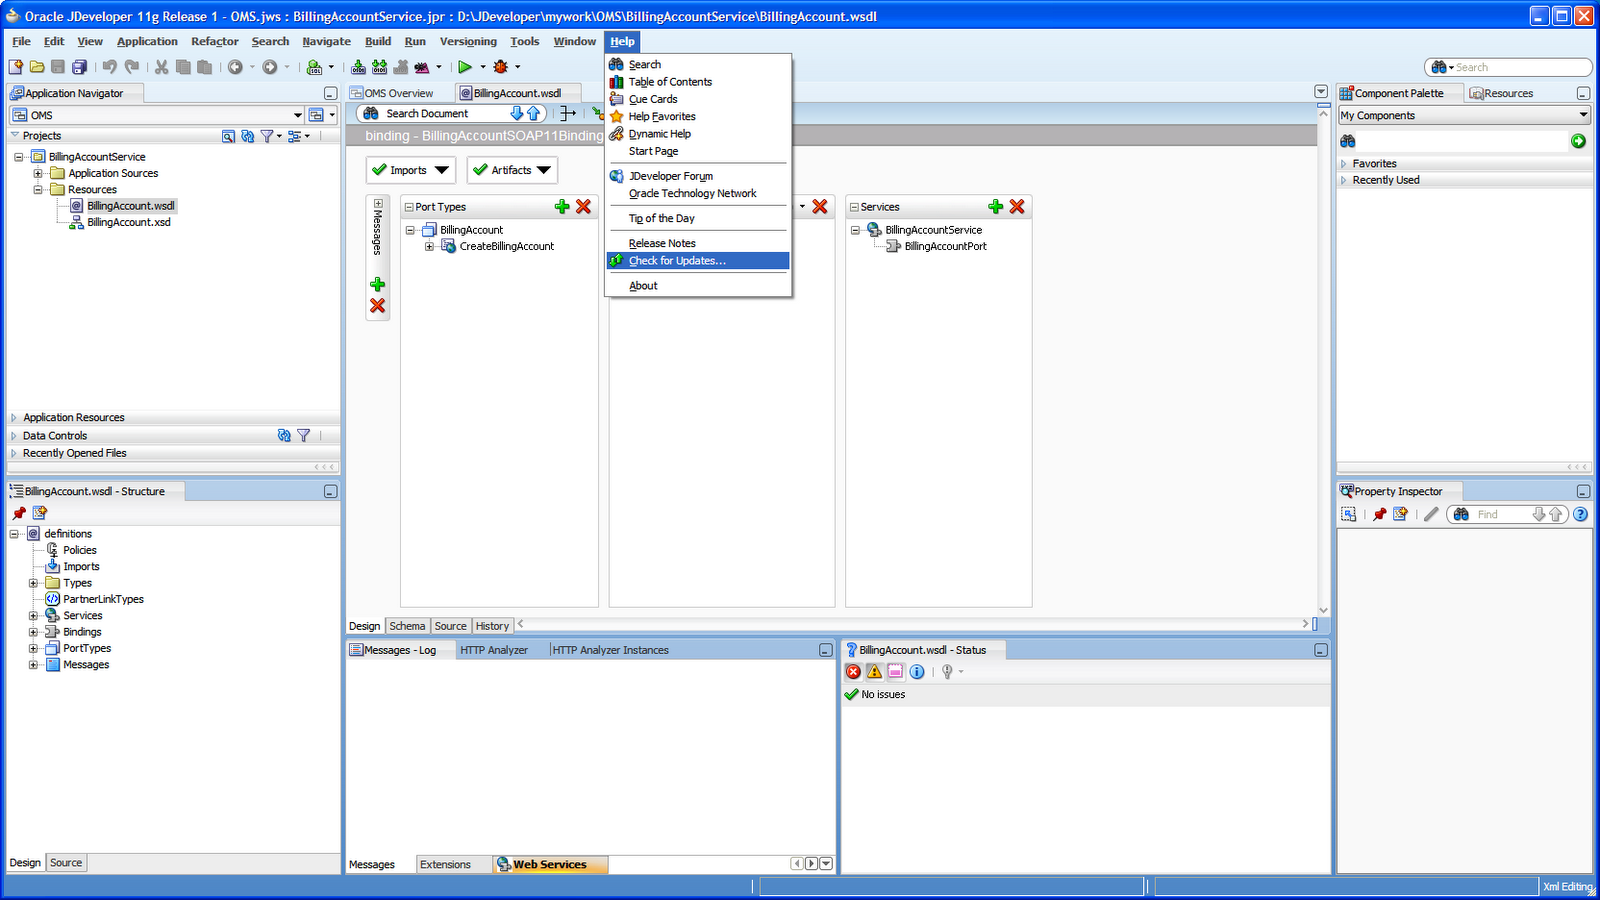
Task: Add a message with green plus in Messages strip
Action: click(x=378, y=285)
